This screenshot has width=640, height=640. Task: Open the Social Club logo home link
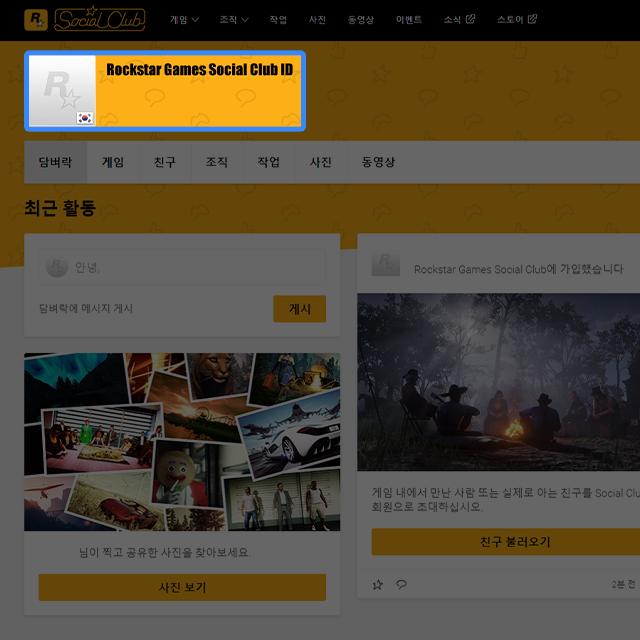100,19
